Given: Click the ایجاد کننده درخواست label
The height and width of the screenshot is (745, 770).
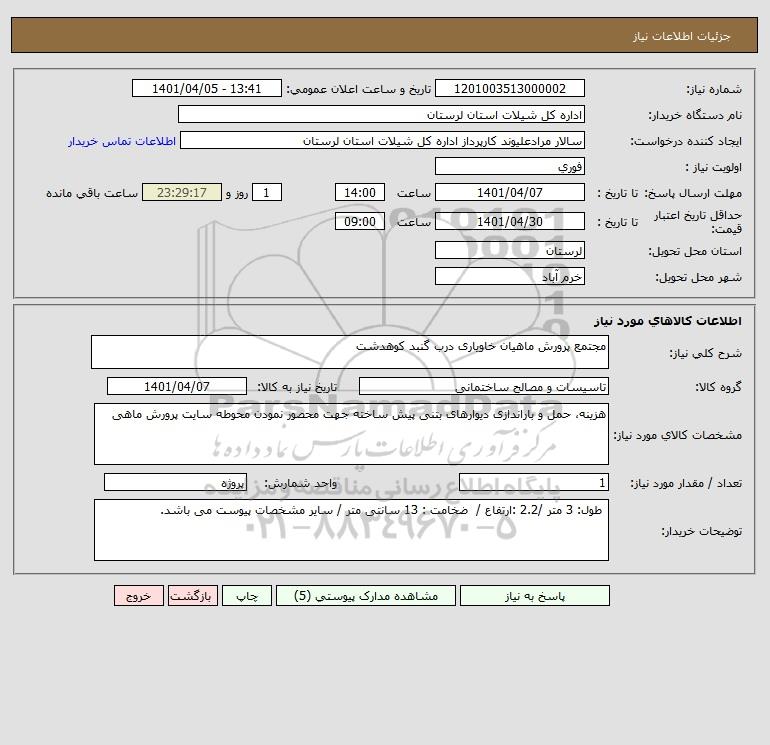Looking at the screenshot, I should (x=686, y=141).
